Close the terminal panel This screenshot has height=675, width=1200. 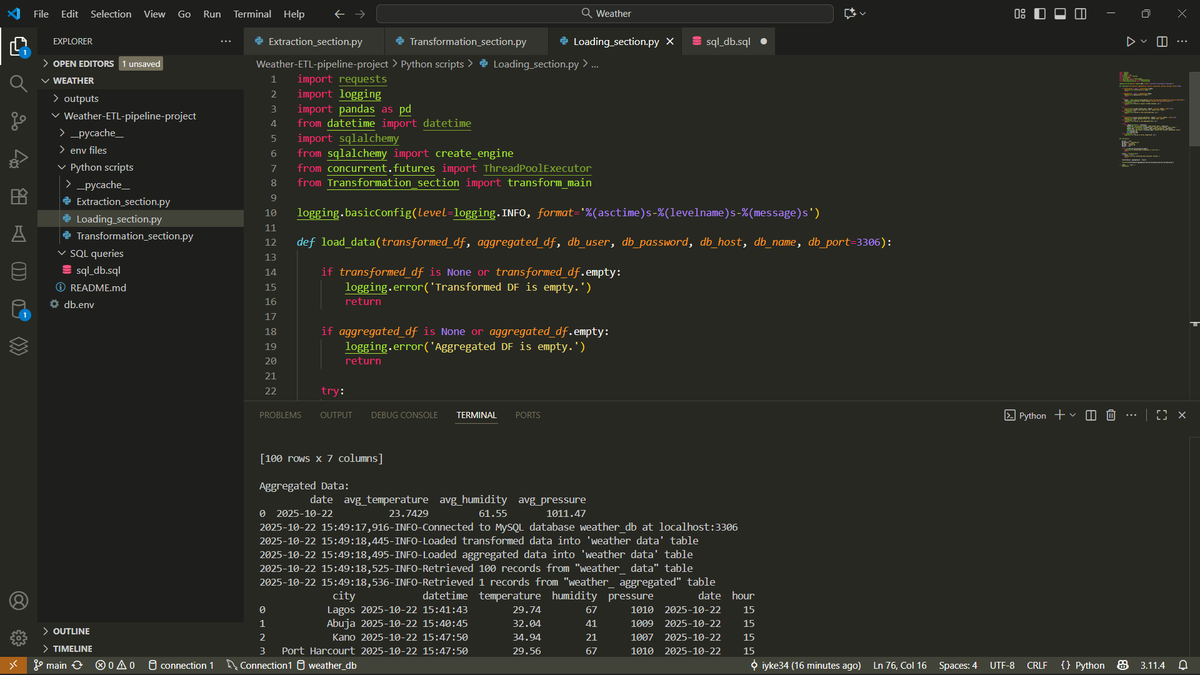pos(1182,415)
